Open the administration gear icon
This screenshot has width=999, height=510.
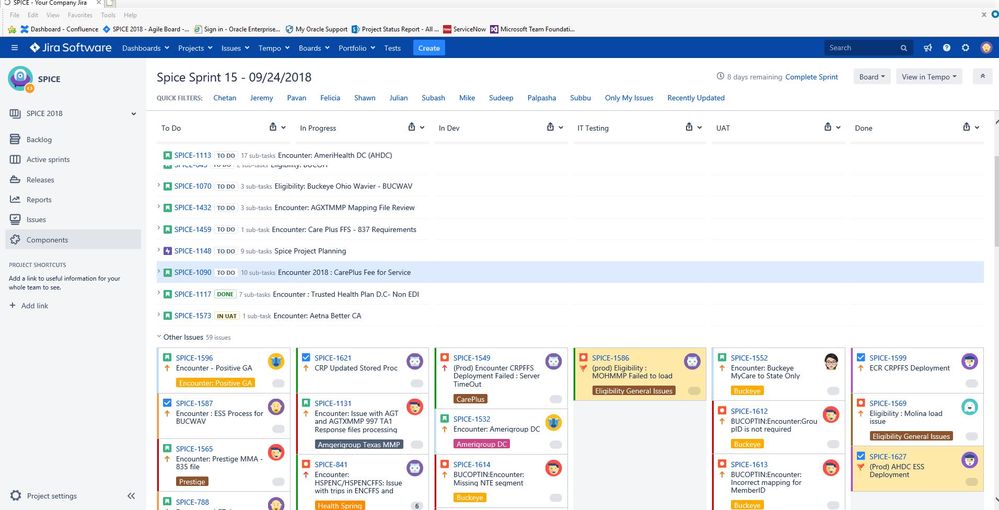pyautogui.click(x=965, y=48)
